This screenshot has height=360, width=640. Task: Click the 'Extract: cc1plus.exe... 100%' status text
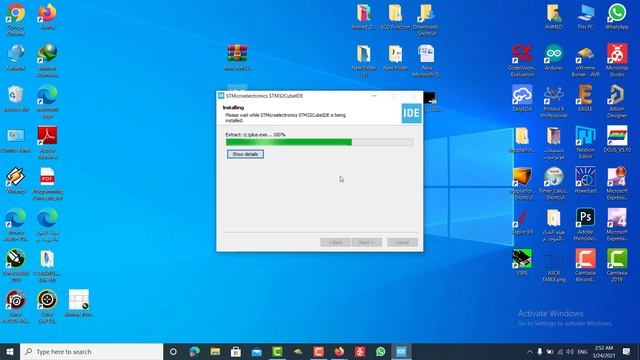pyautogui.click(x=255, y=134)
